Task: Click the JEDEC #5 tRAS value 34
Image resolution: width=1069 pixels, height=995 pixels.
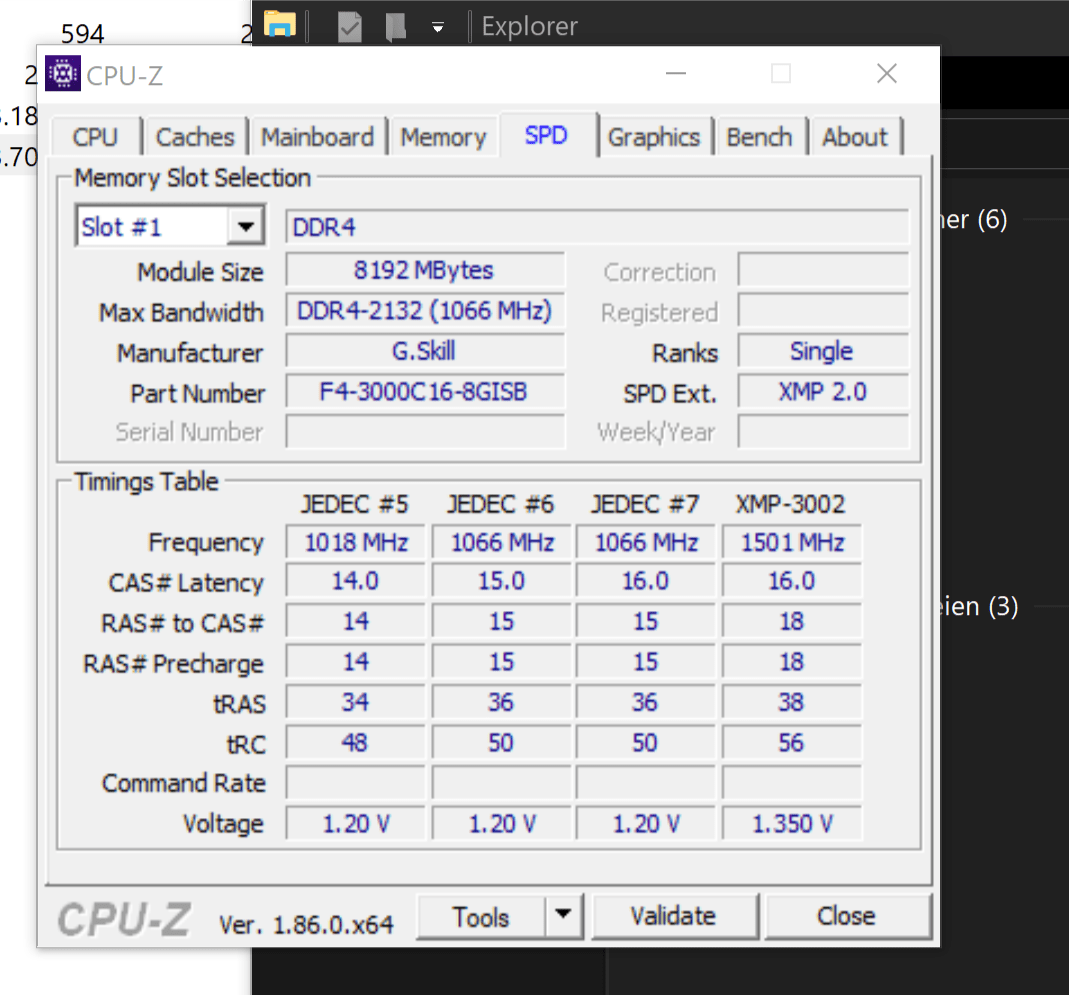Action: (x=355, y=702)
